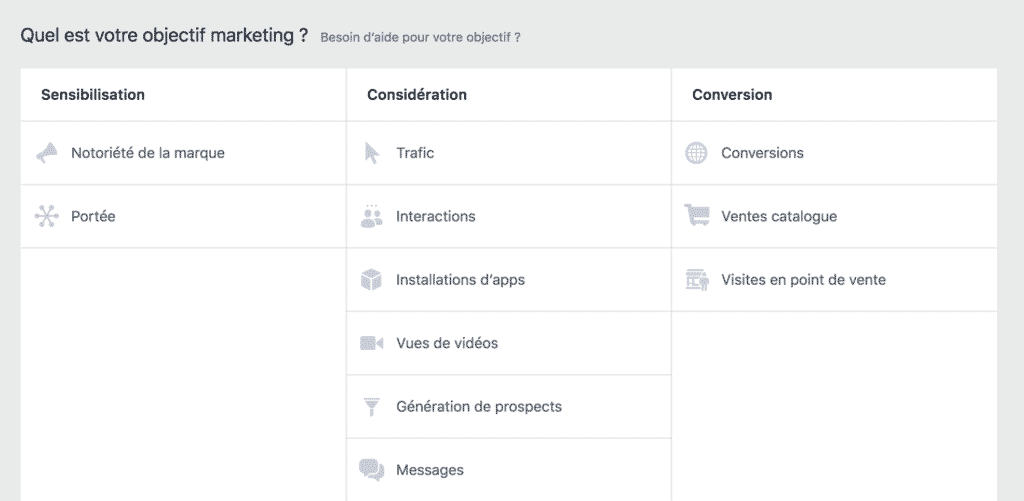
Task: Select the Notoriété de la marque objective
Action: pos(148,153)
